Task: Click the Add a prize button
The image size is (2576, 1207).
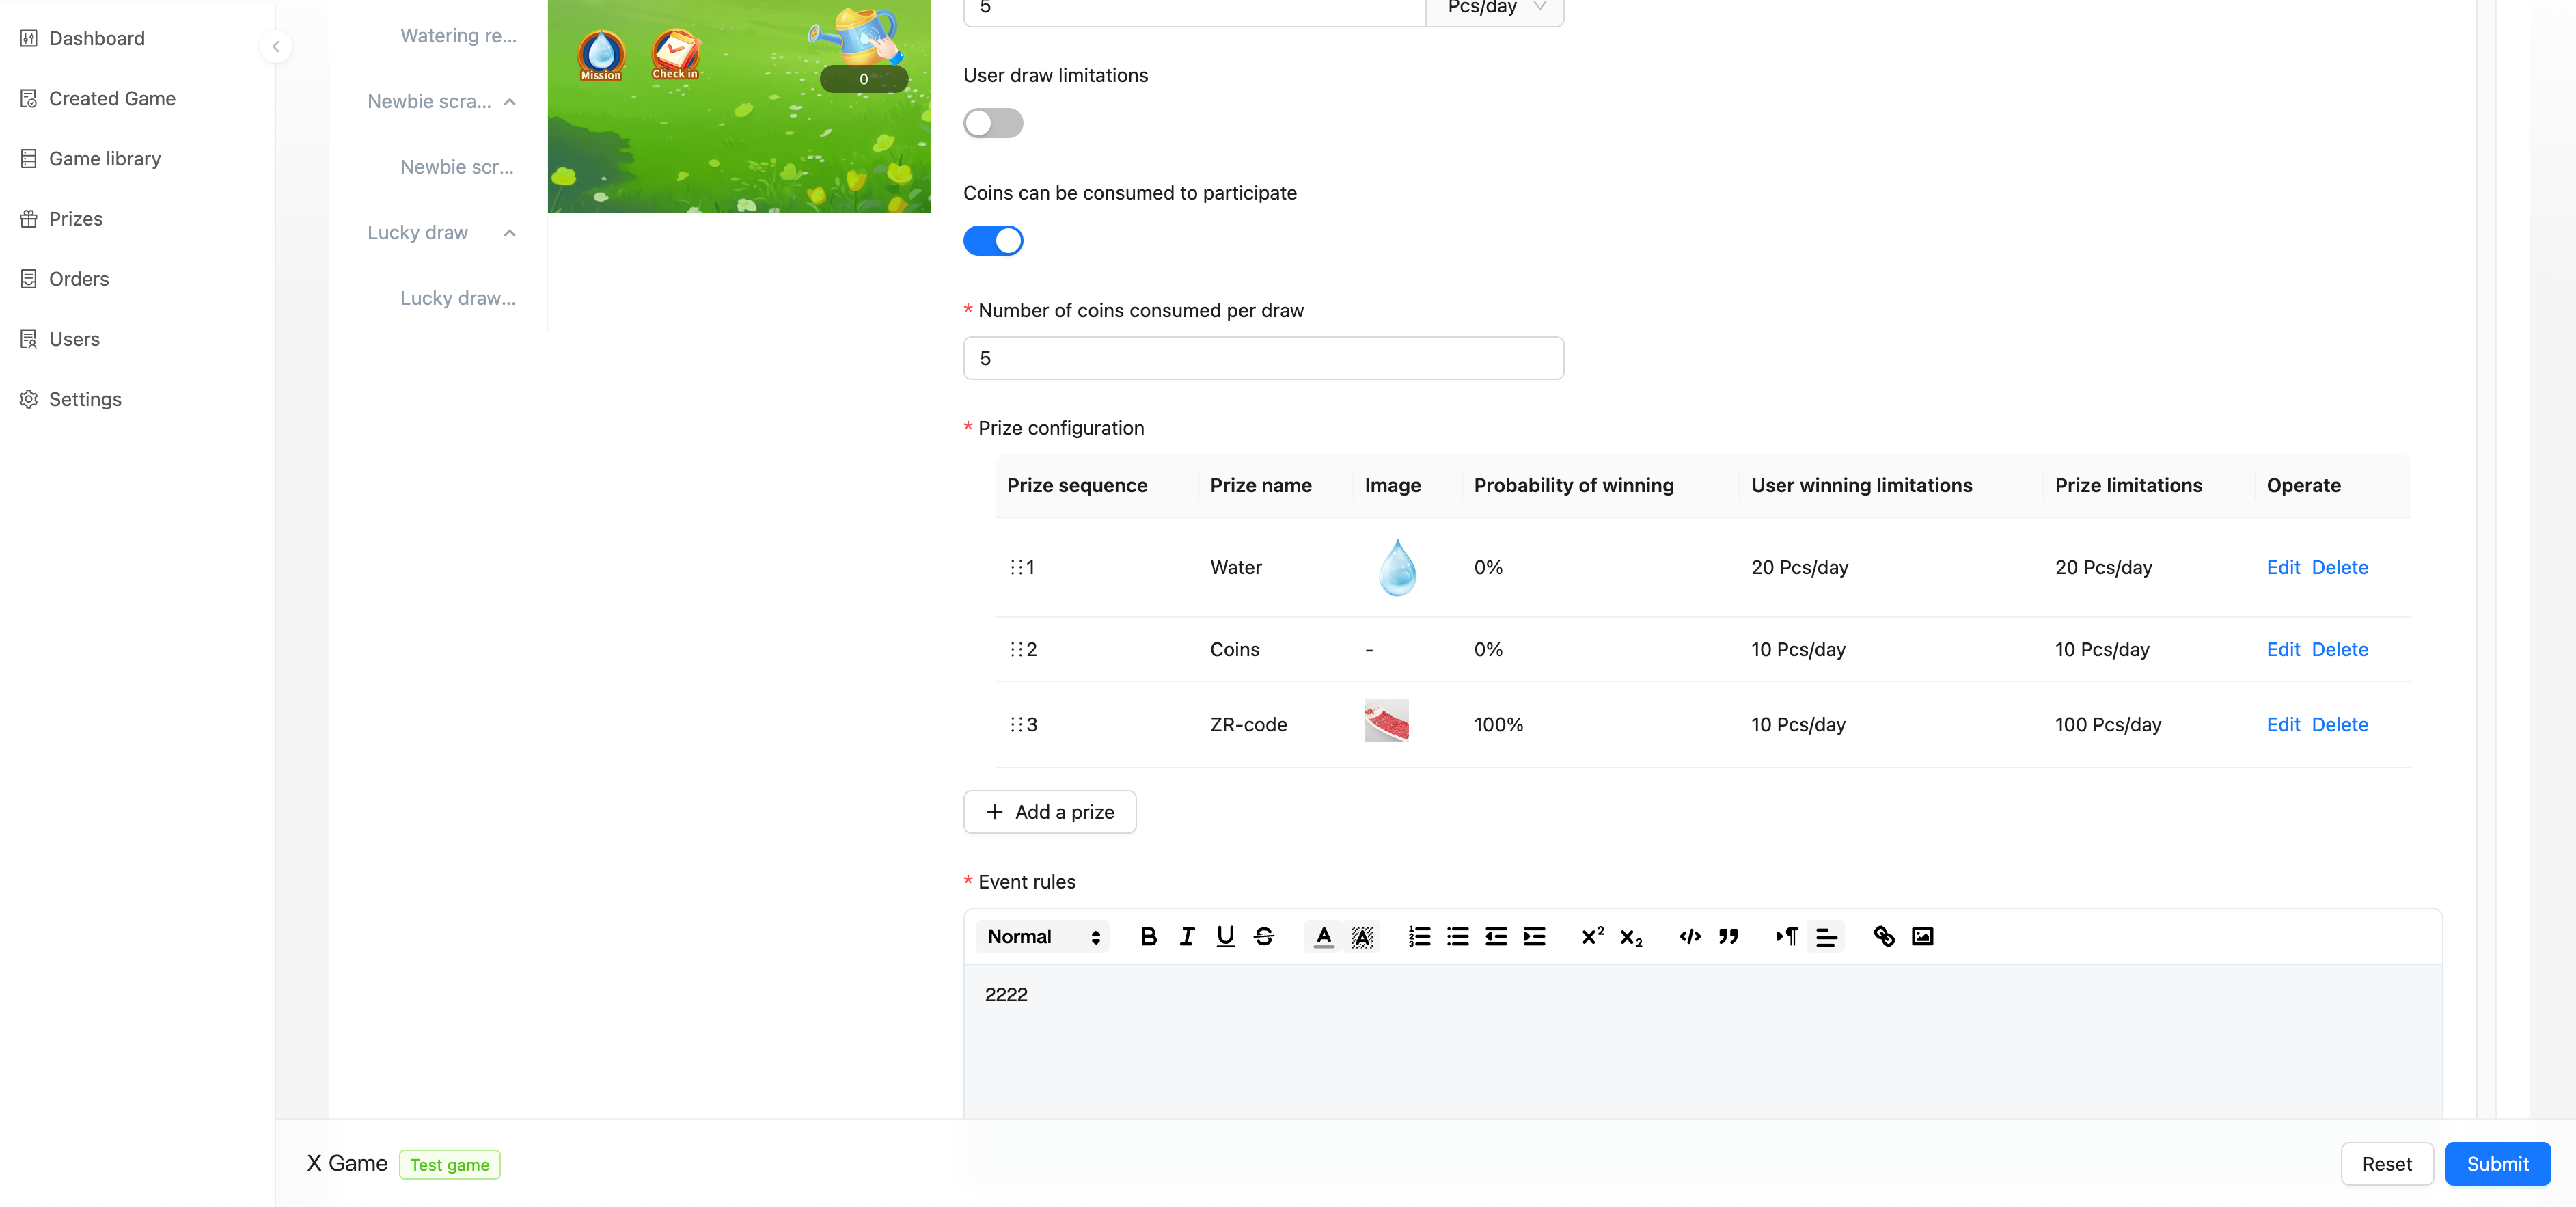Action: (x=1049, y=812)
